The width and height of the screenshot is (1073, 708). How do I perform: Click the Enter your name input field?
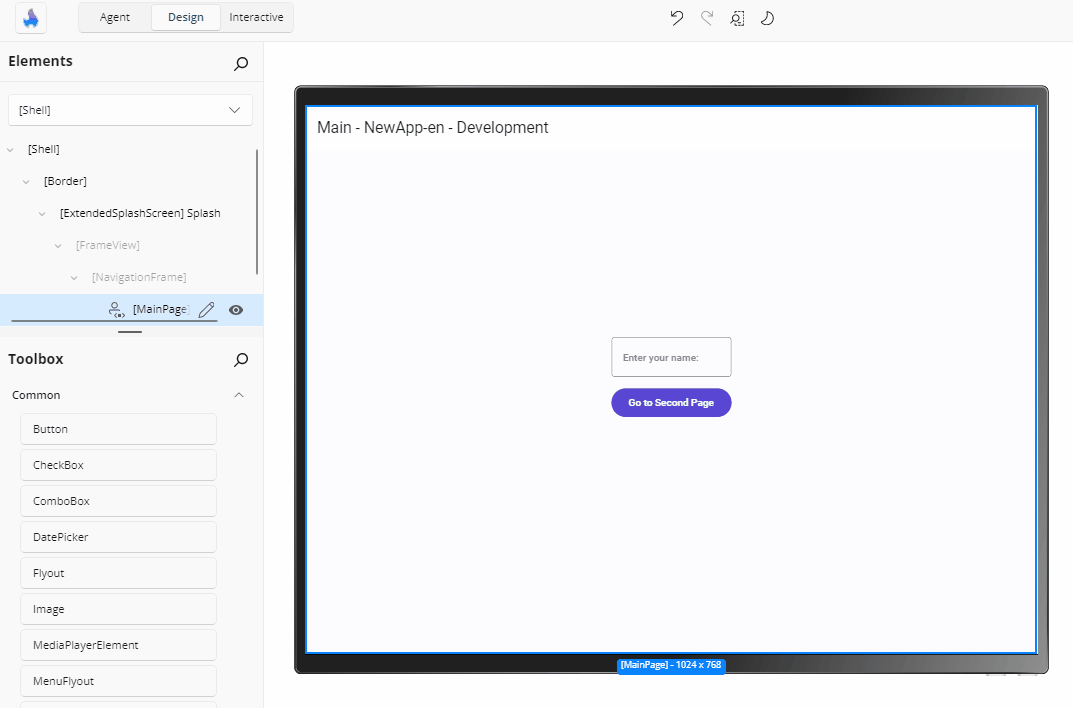(x=671, y=356)
